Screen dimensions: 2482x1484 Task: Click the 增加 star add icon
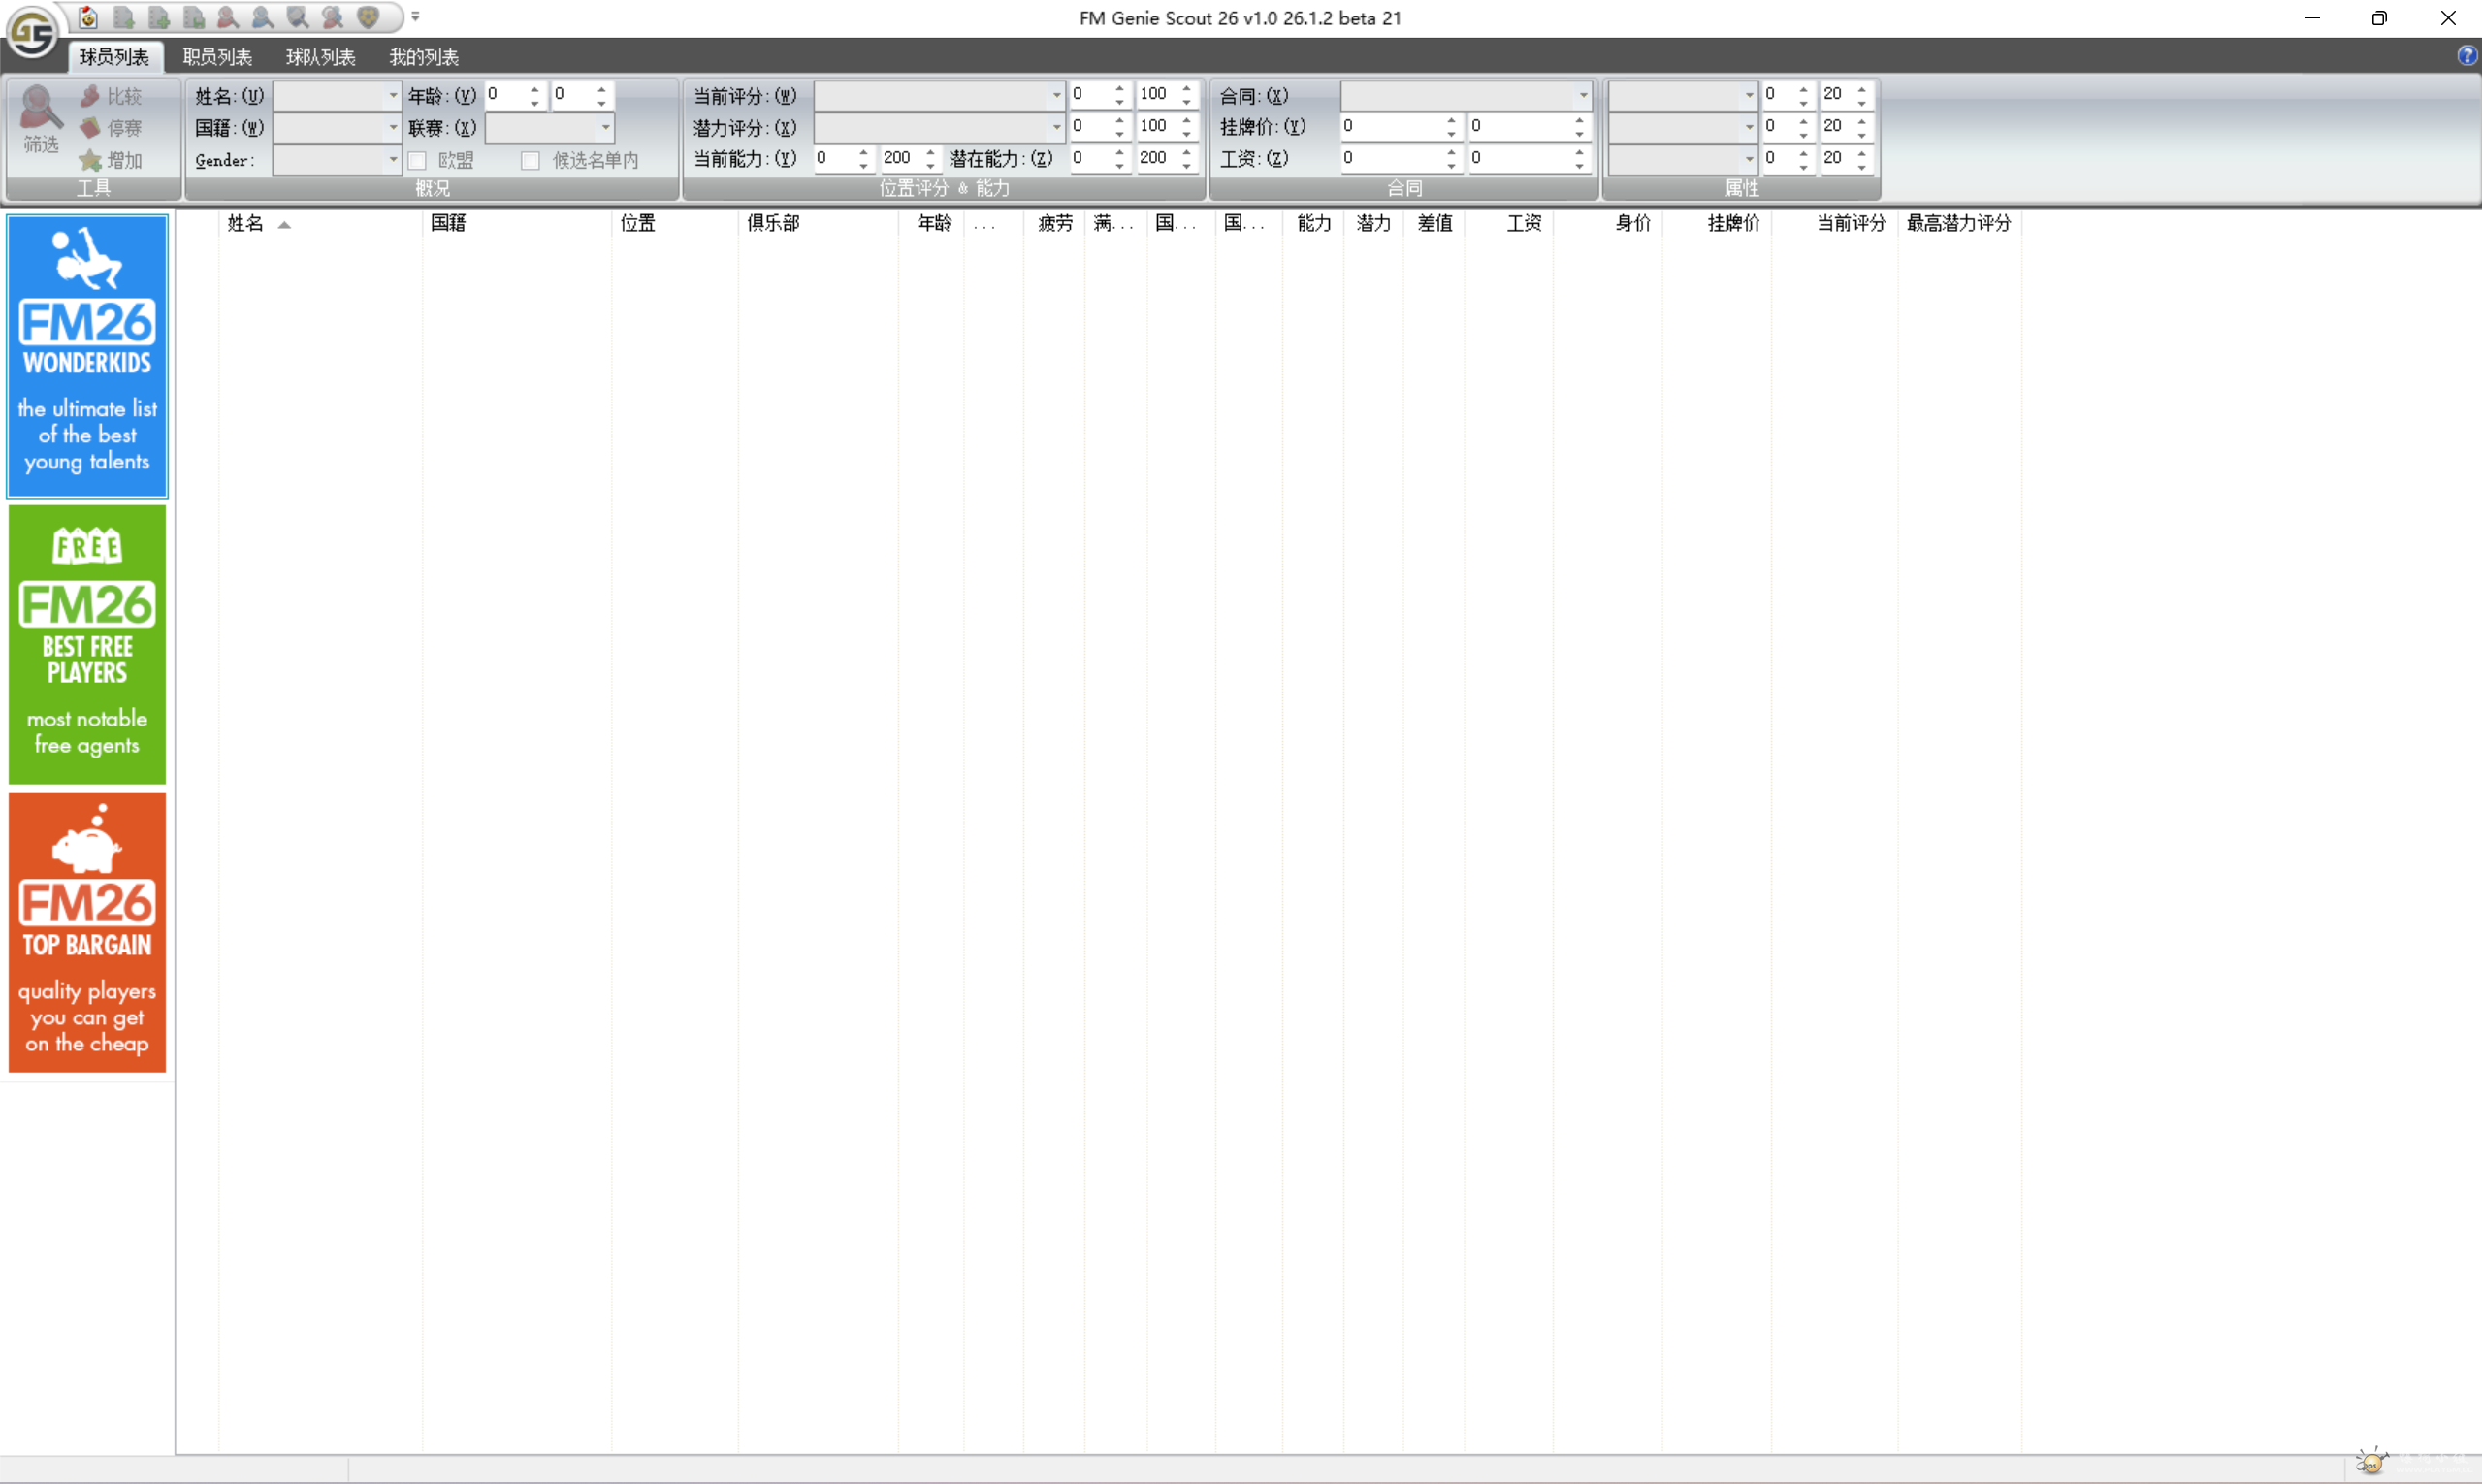[91, 160]
